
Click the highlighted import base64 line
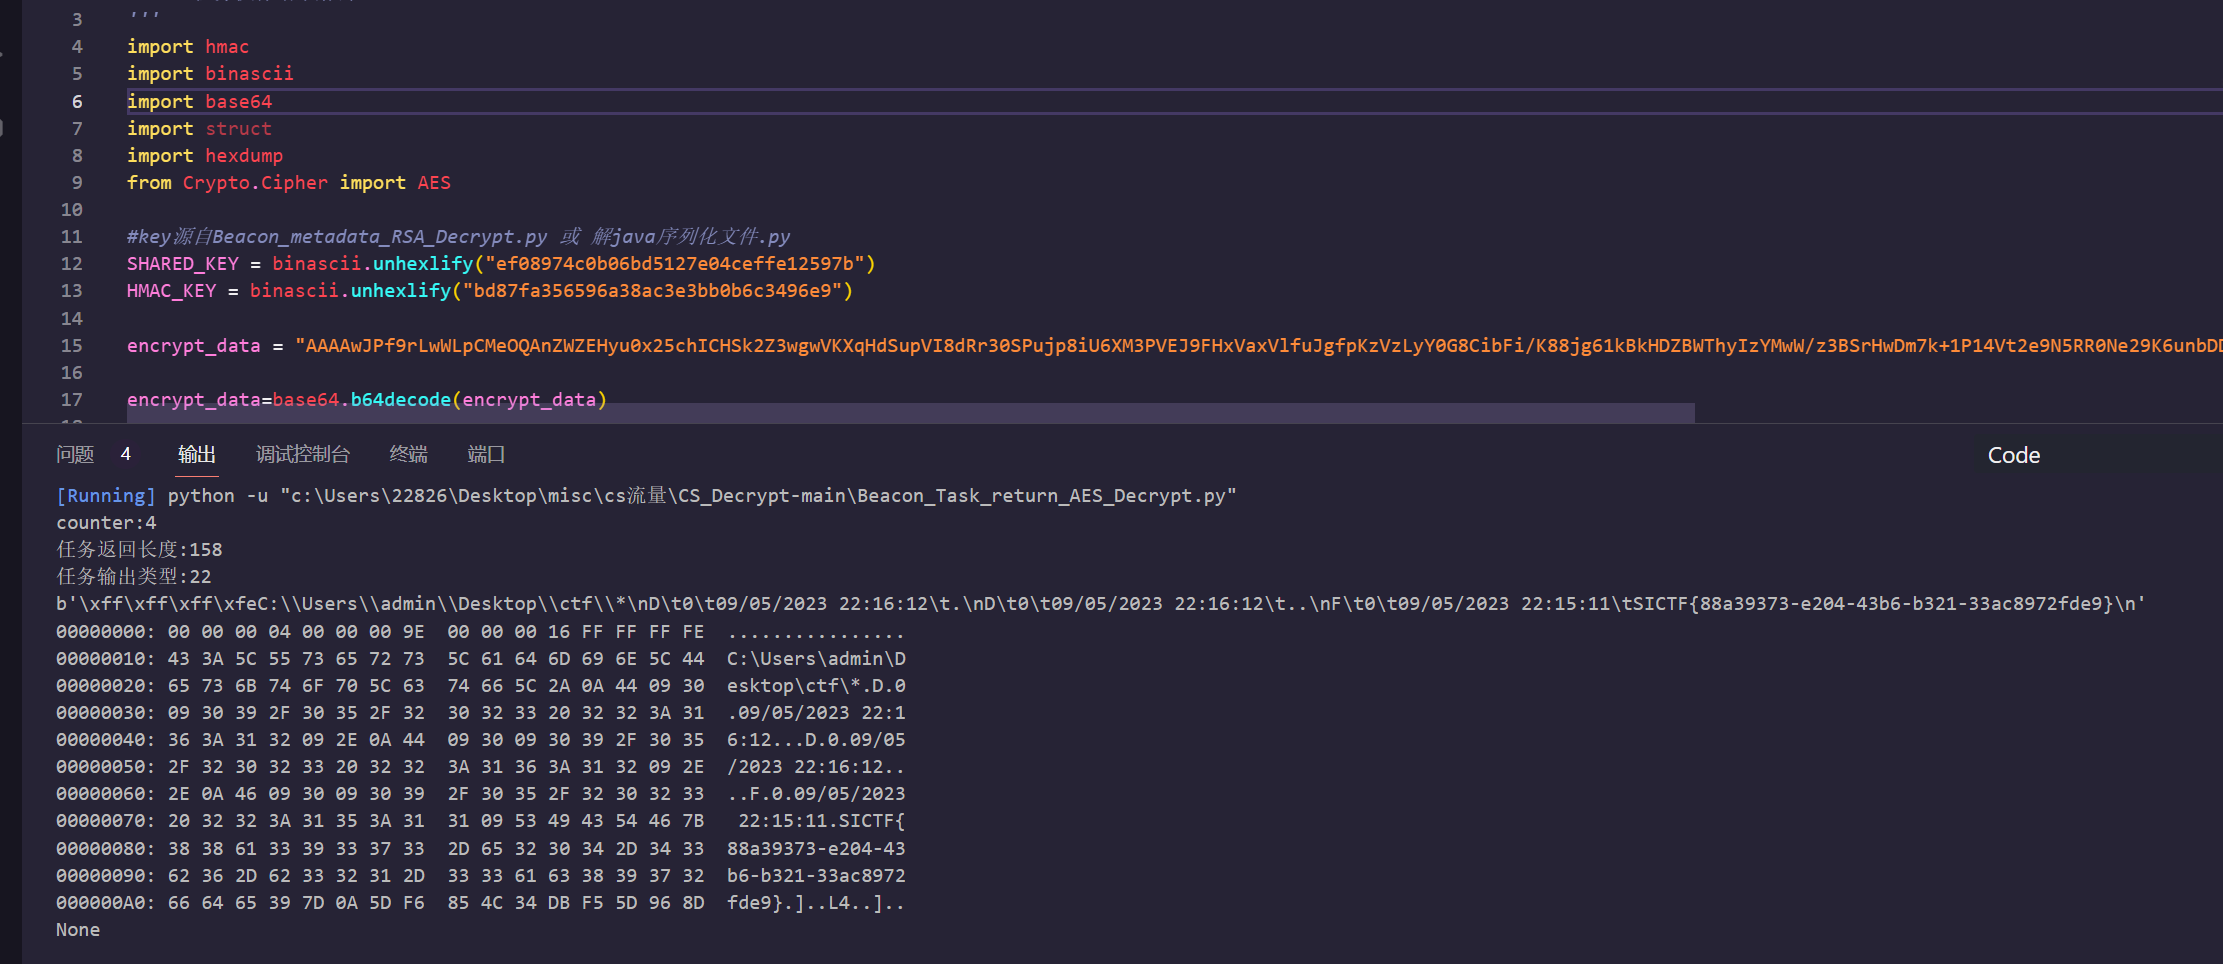200,101
